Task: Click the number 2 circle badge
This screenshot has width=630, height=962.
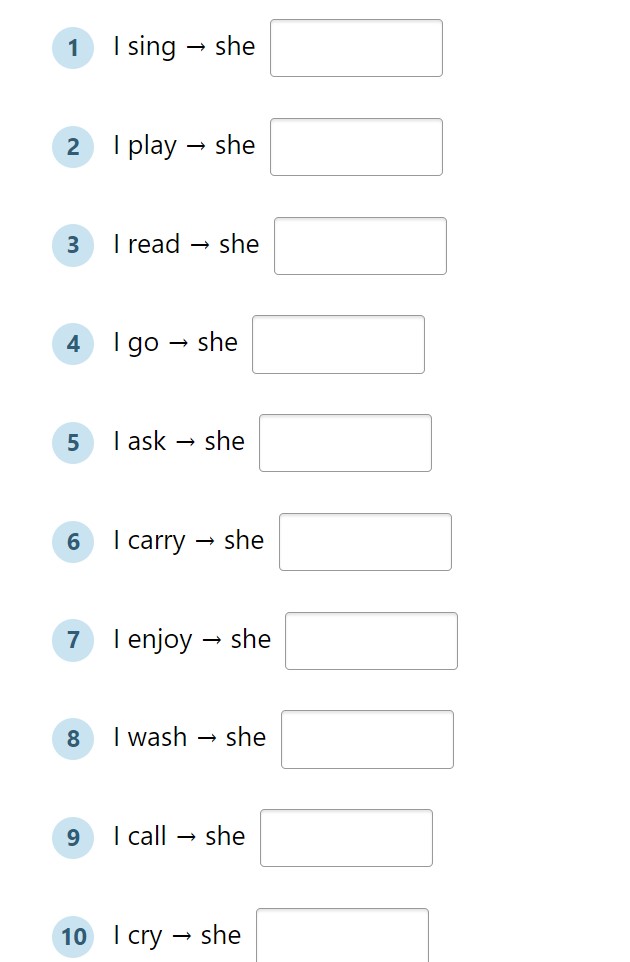Action: (x=73, y=147)
